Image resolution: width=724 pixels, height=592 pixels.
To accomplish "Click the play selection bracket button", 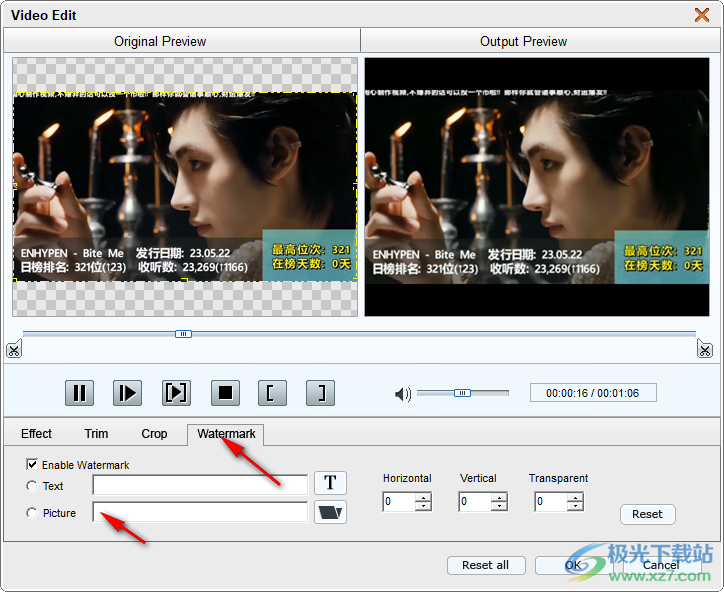I will (x=176, y=393).
